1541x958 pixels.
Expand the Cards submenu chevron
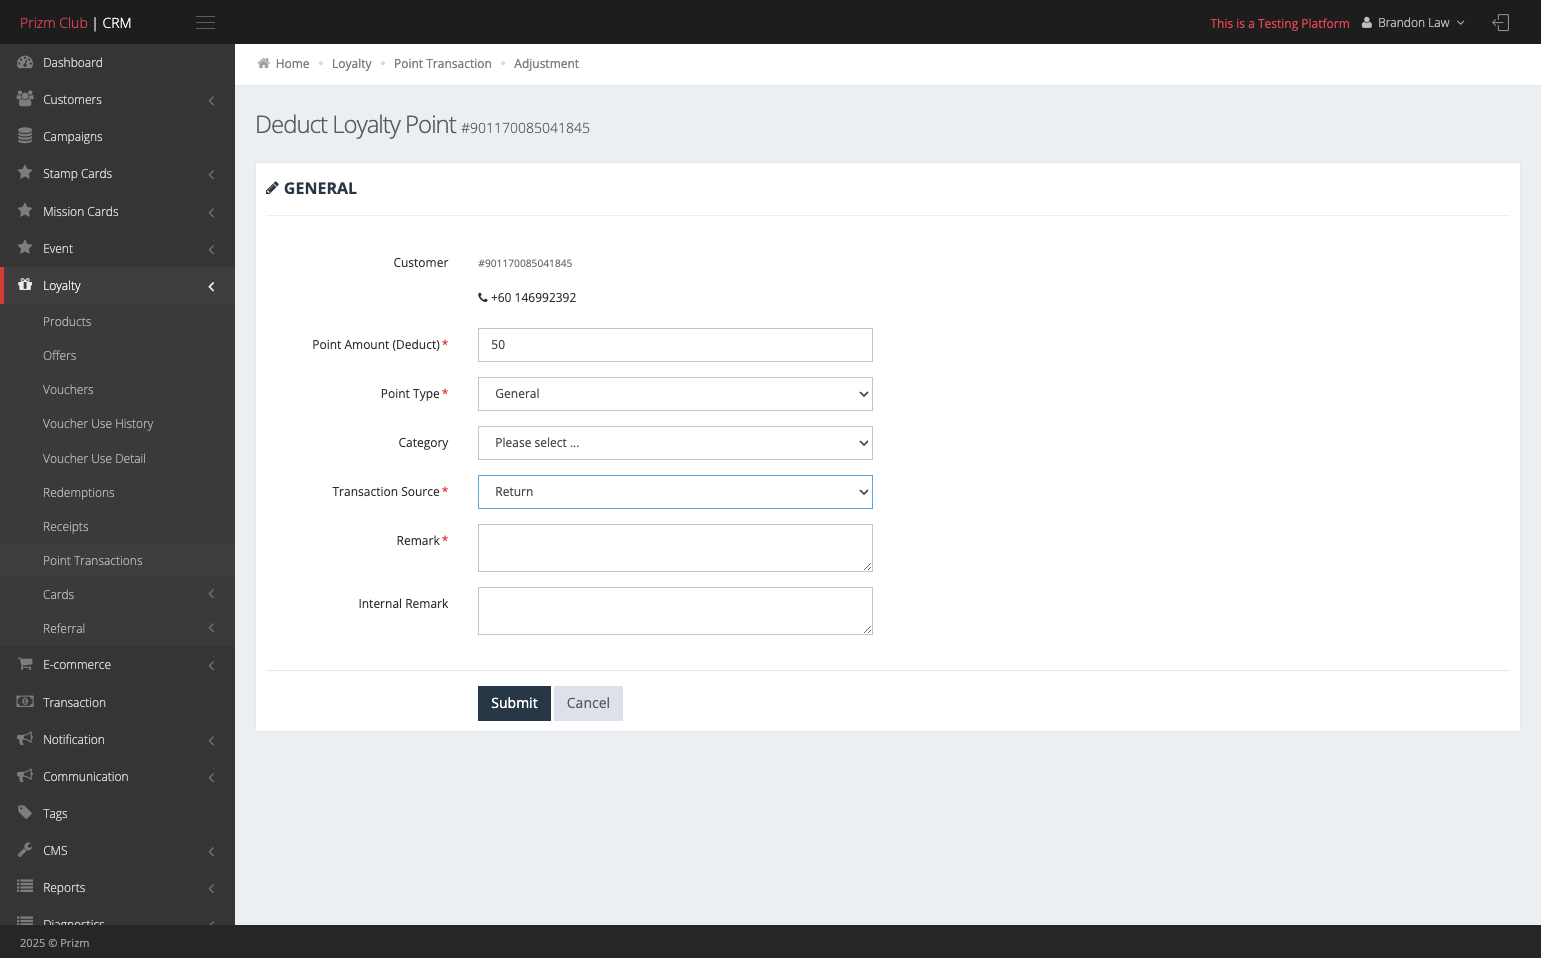click(211, 594)
